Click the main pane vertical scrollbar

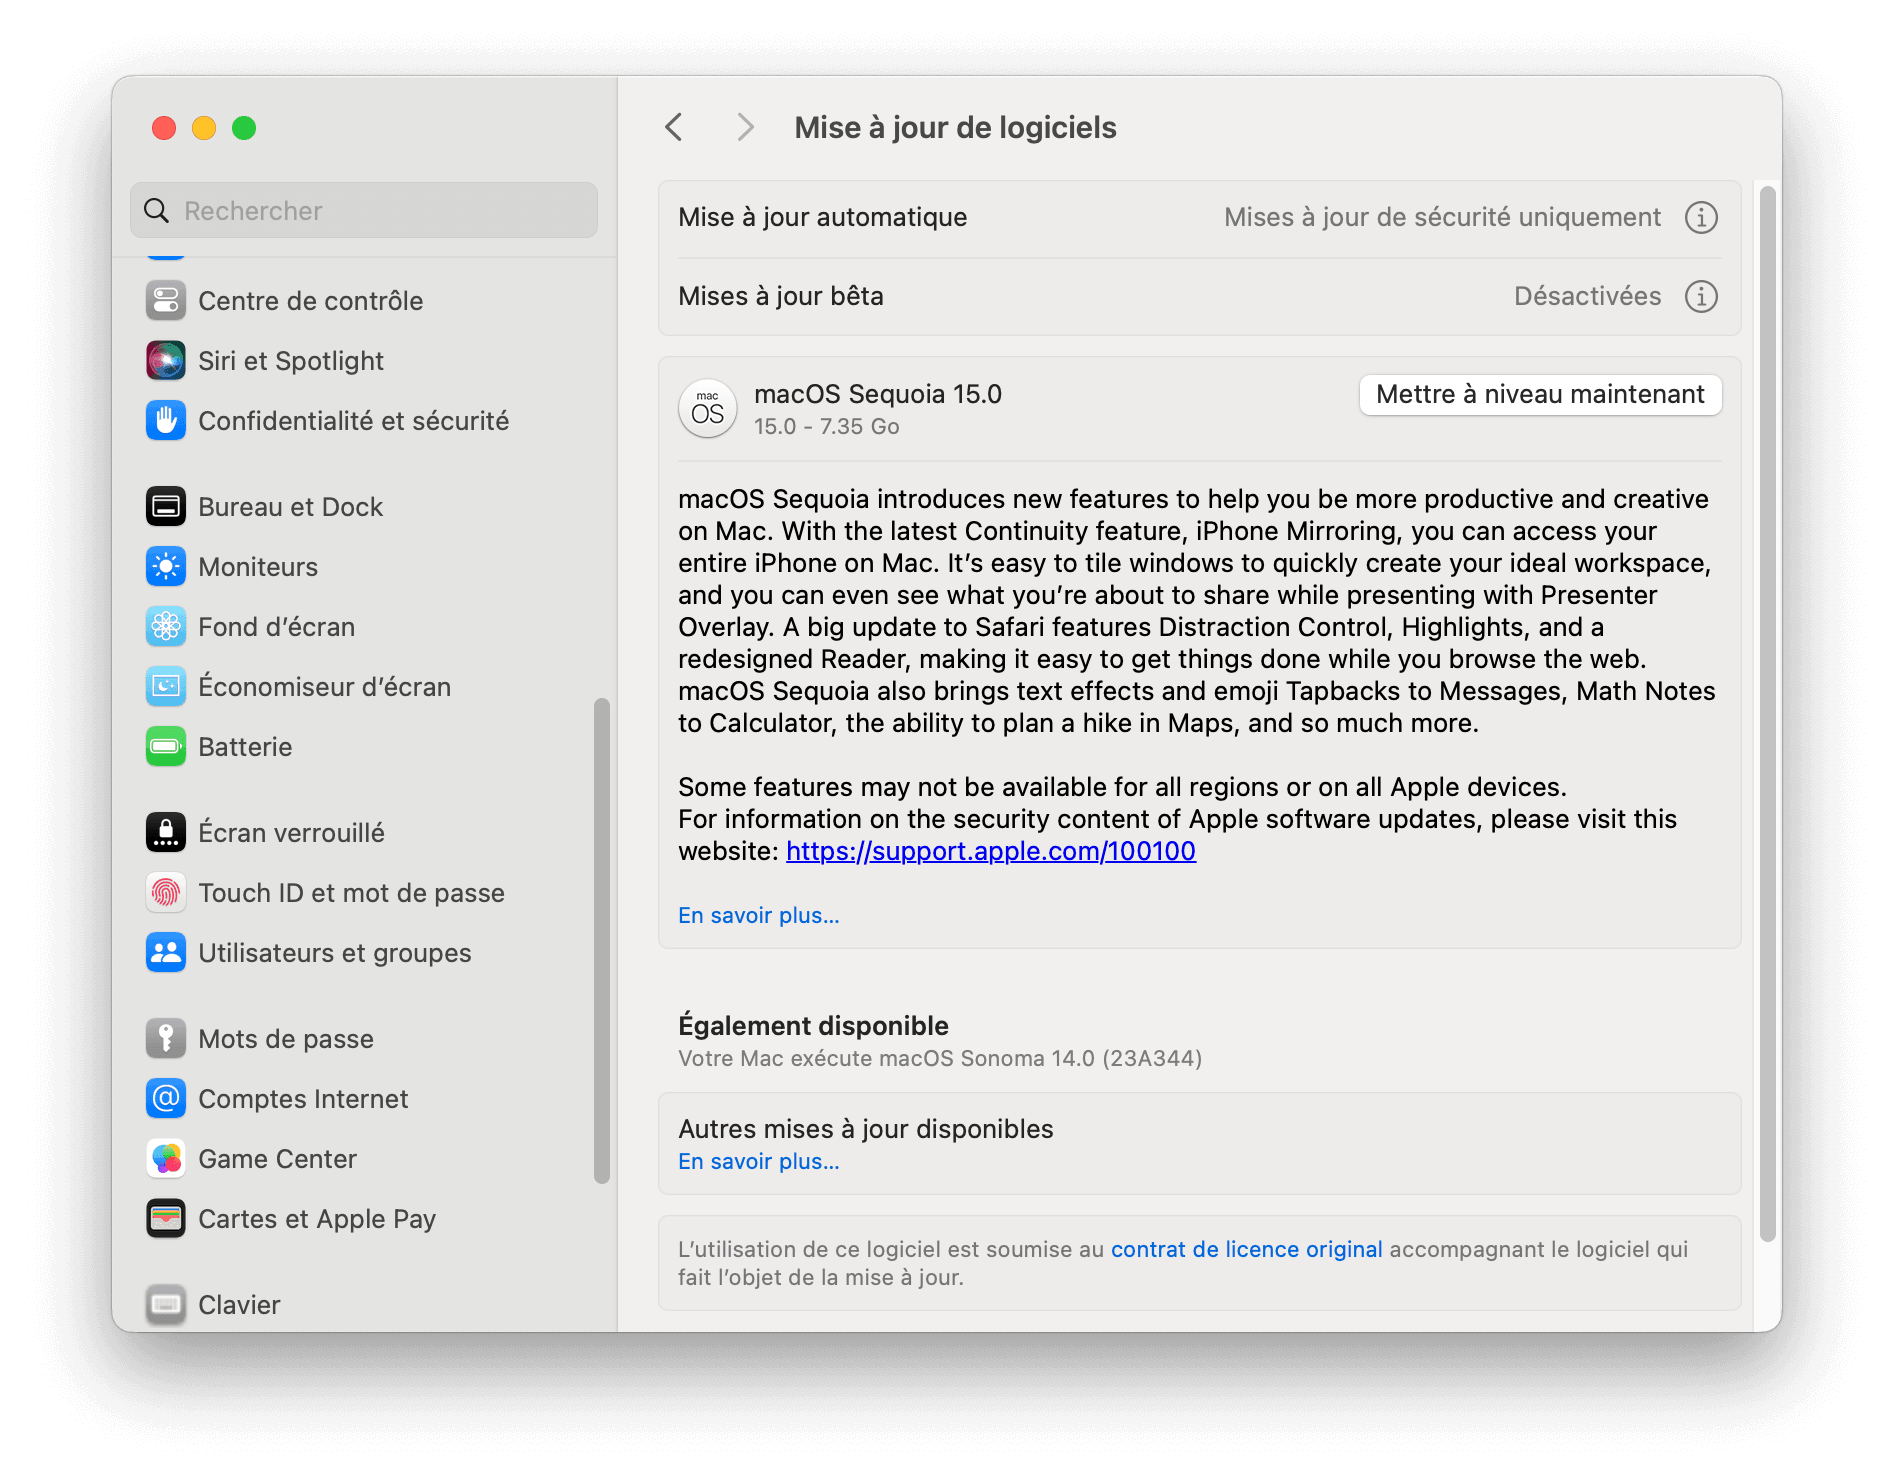coord(1768,714)
